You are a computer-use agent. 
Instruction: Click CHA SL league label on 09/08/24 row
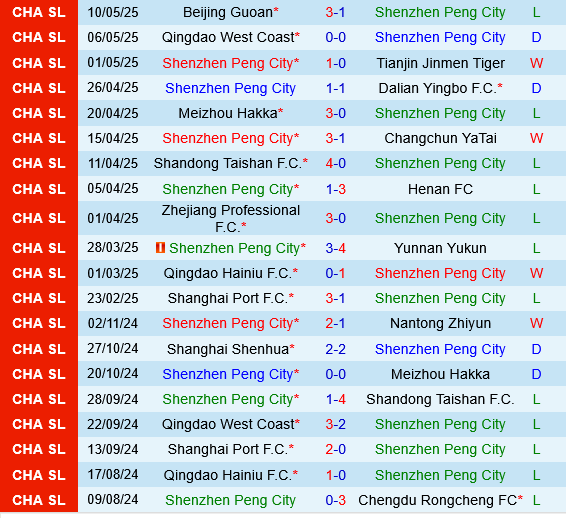[39, 501]
